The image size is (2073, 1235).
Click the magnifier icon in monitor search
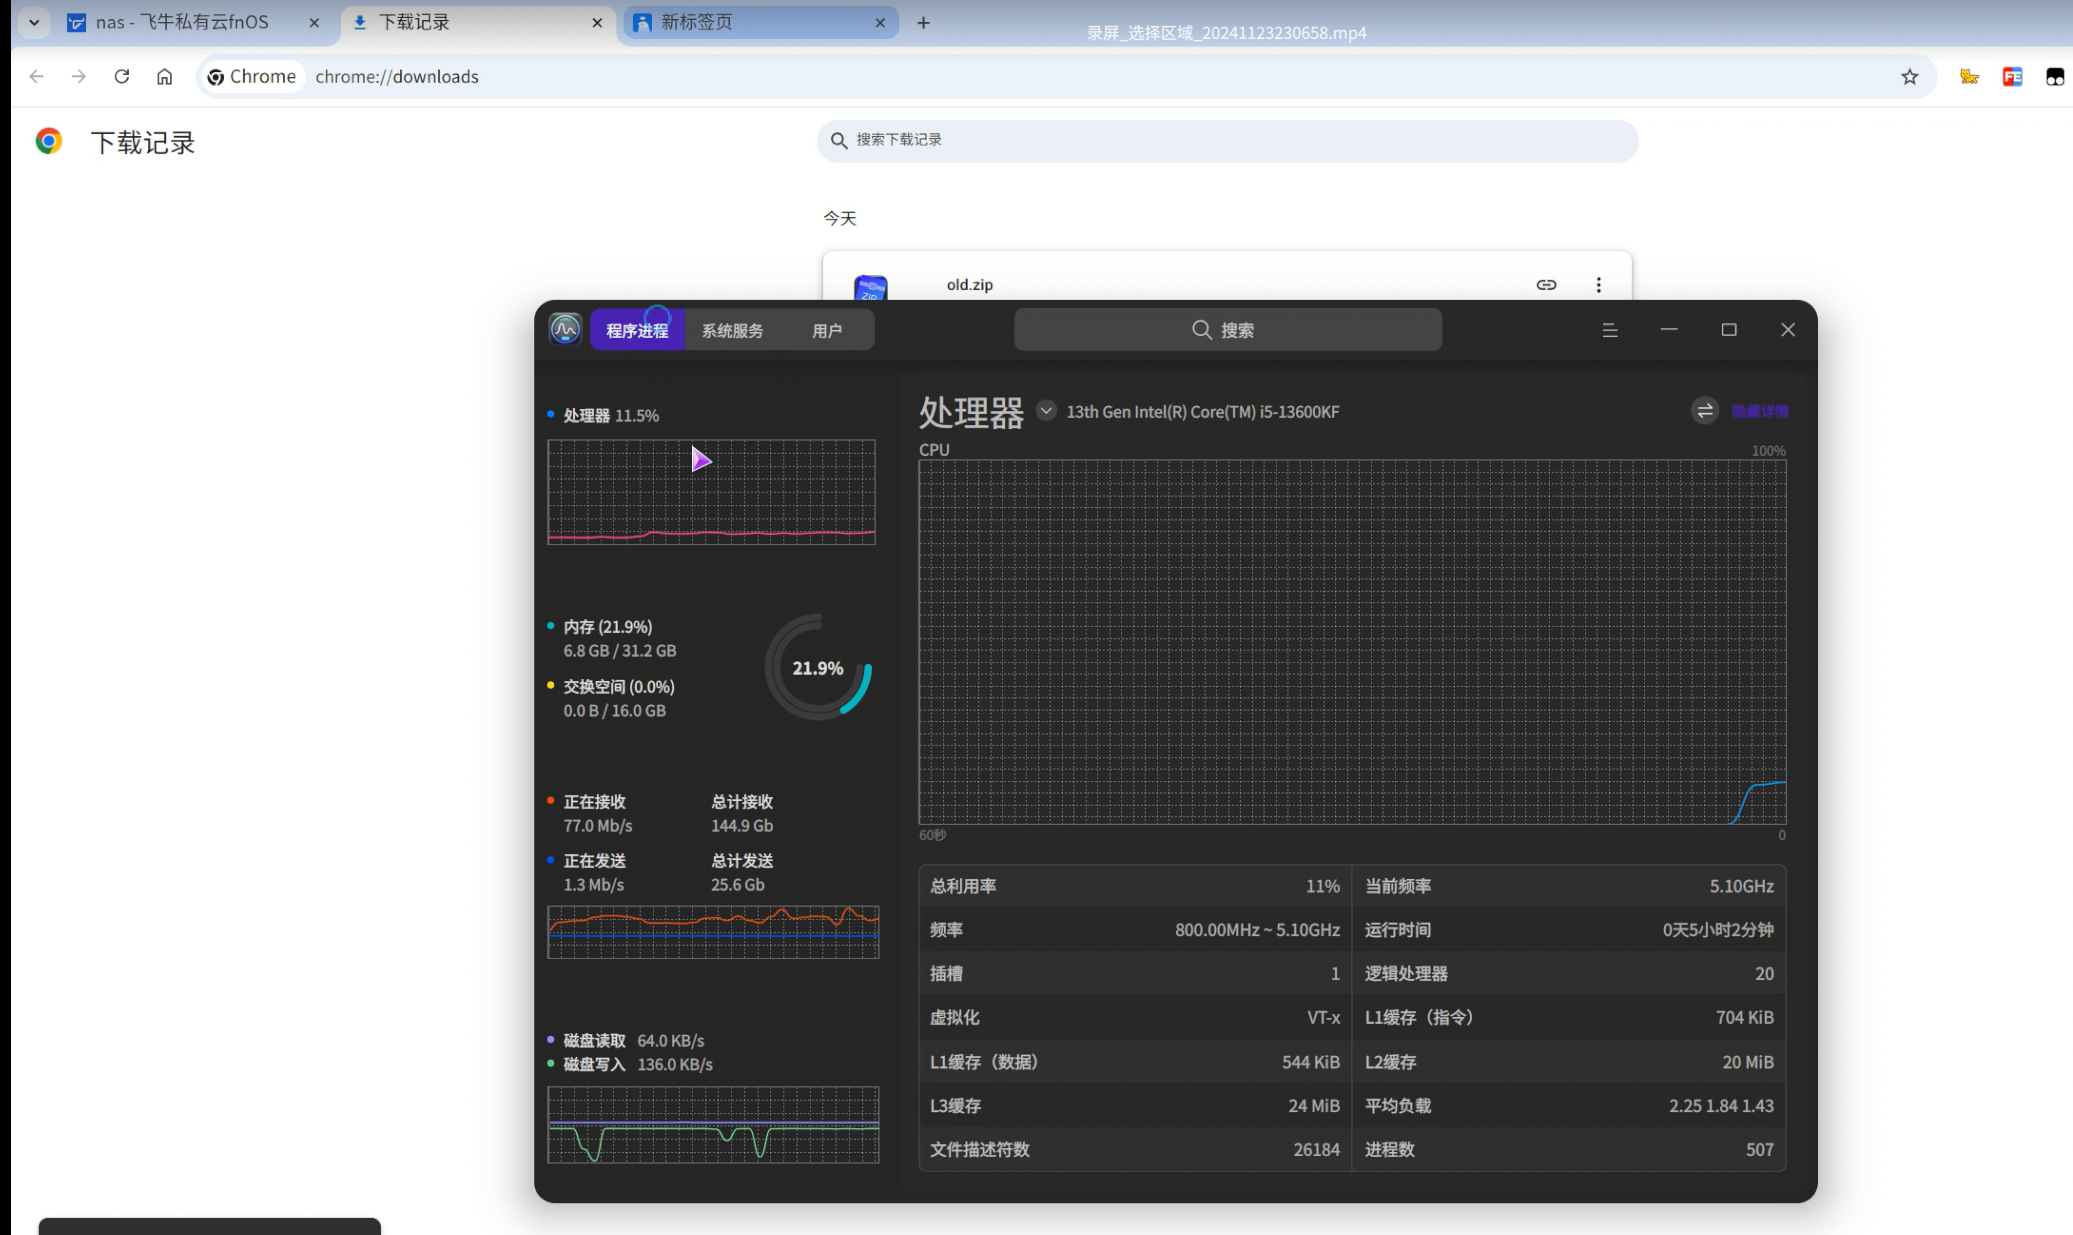1202,330
